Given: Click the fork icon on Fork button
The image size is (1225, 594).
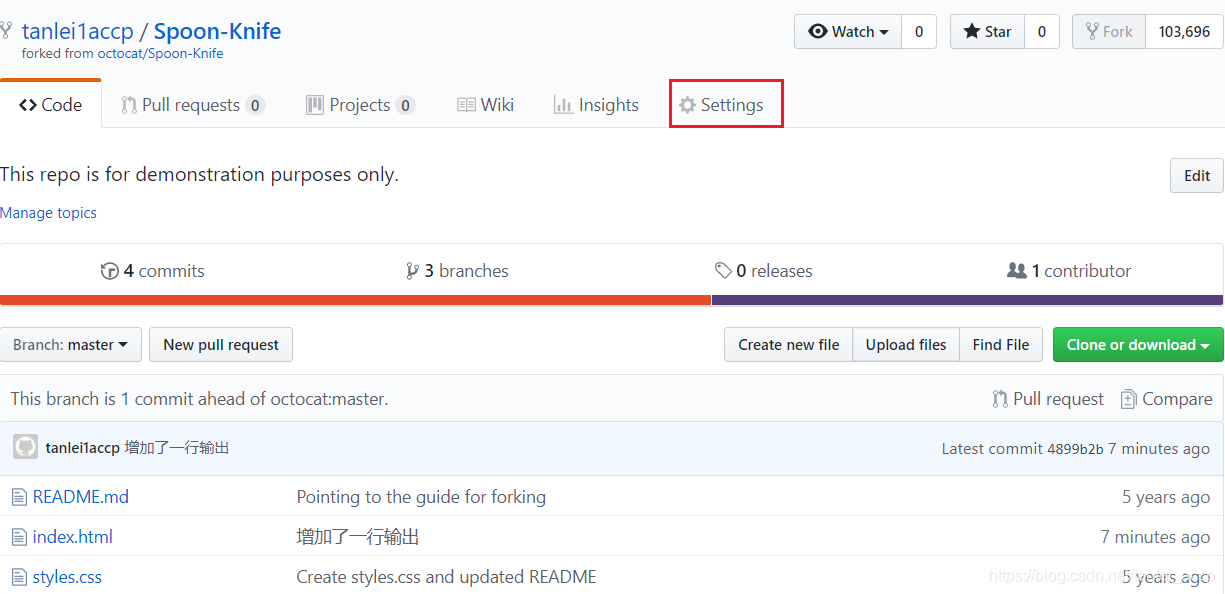Looking at the screenshot, I should coord(1092,32).
